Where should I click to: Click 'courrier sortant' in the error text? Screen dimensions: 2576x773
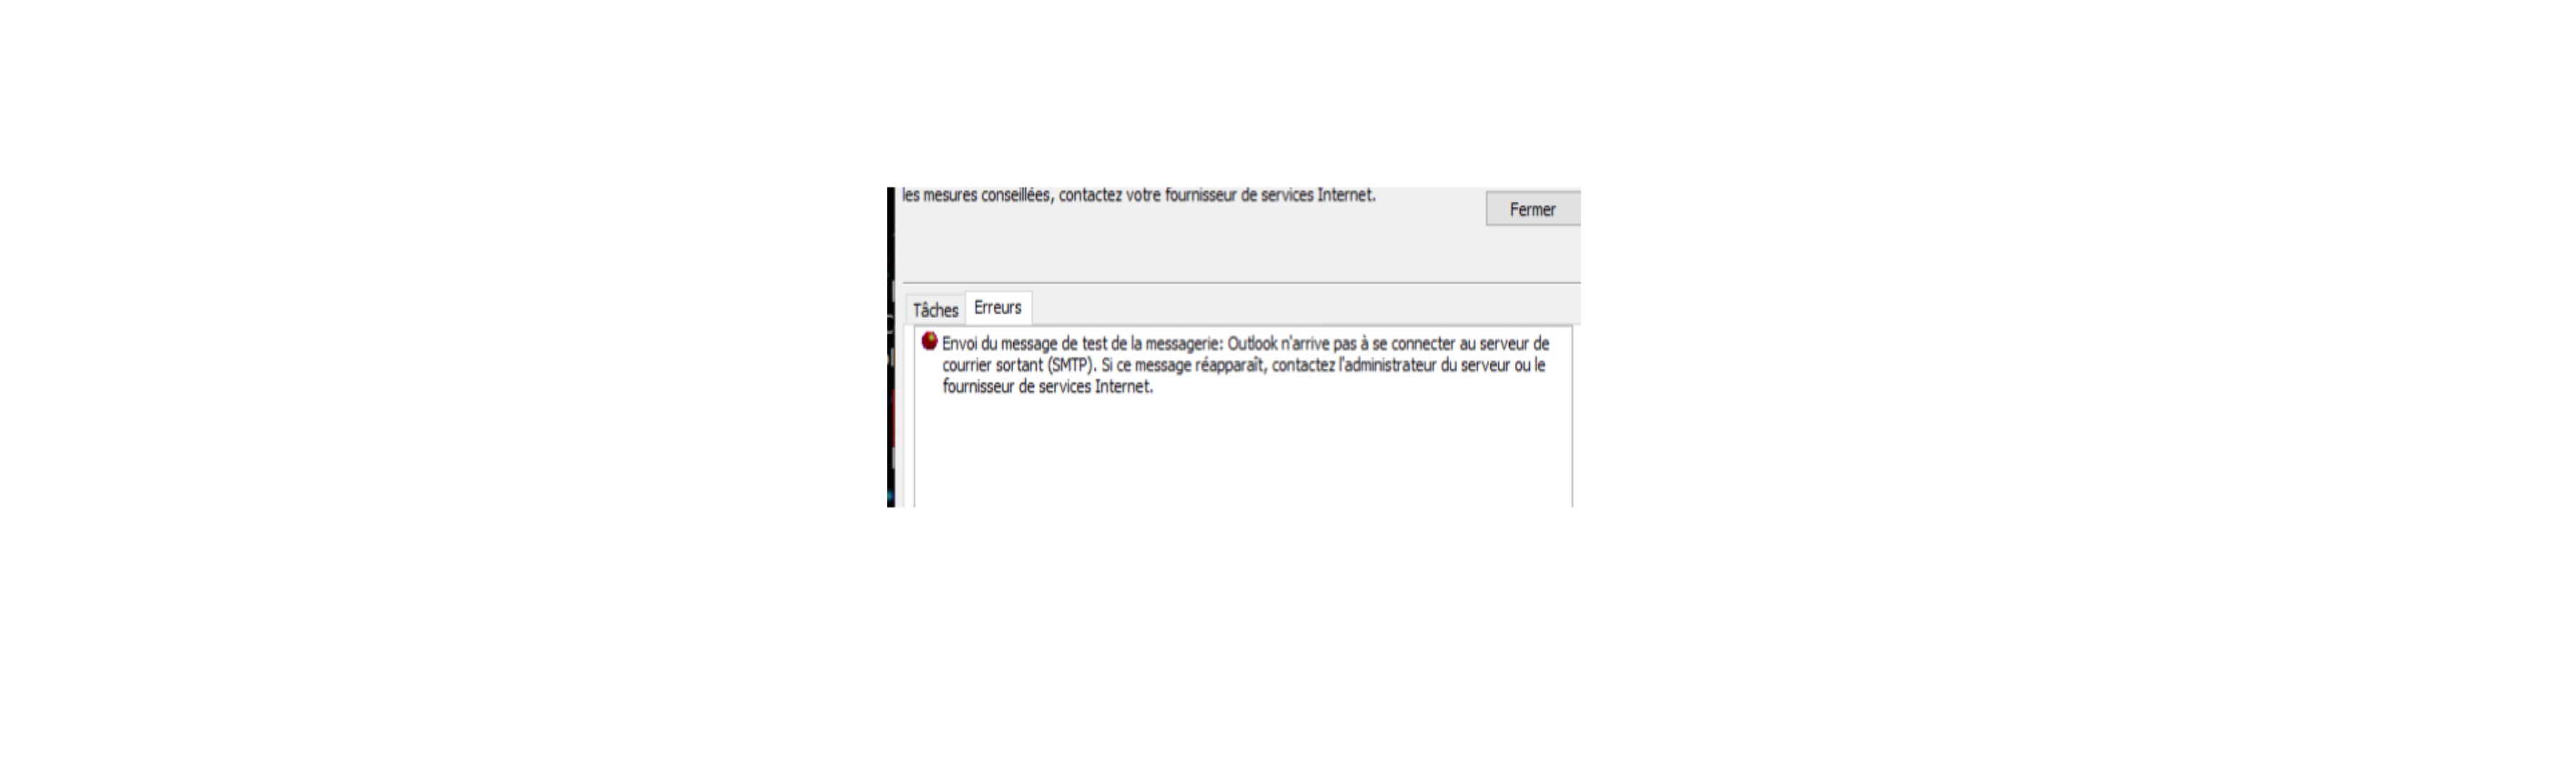tap(992, 365)
